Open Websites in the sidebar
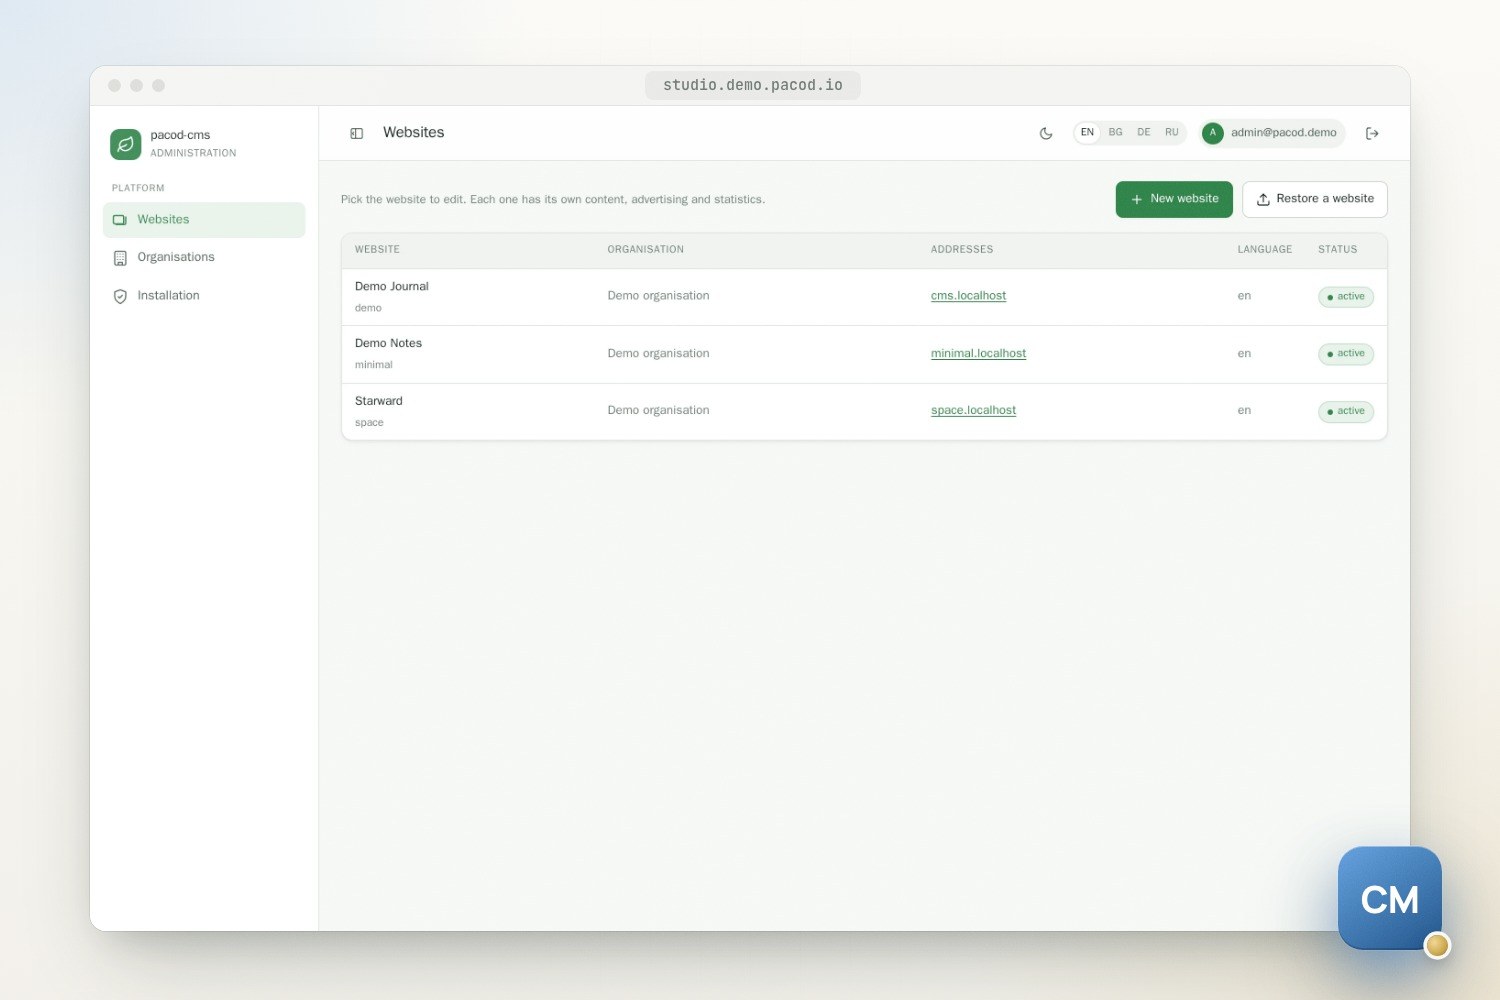This screenshot has height=1000, width=1500. (x=204, y=220)
